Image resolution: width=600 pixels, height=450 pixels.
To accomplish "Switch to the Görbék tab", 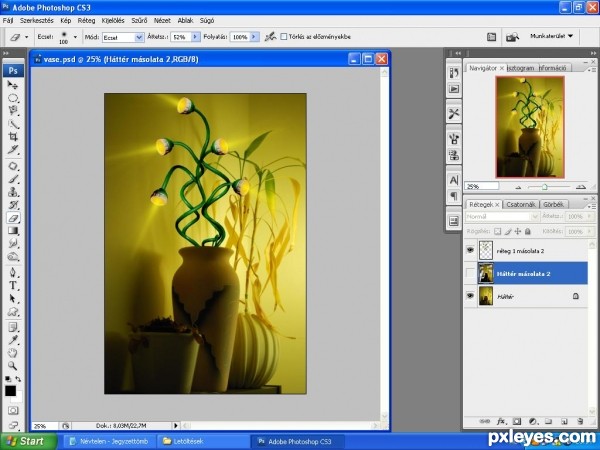I will pos(554,204).
